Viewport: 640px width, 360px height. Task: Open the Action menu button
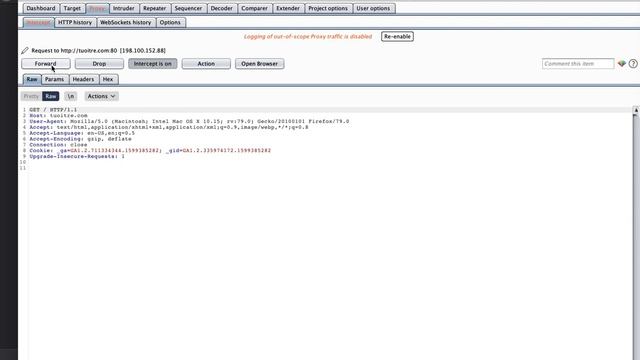pos(206,64)
